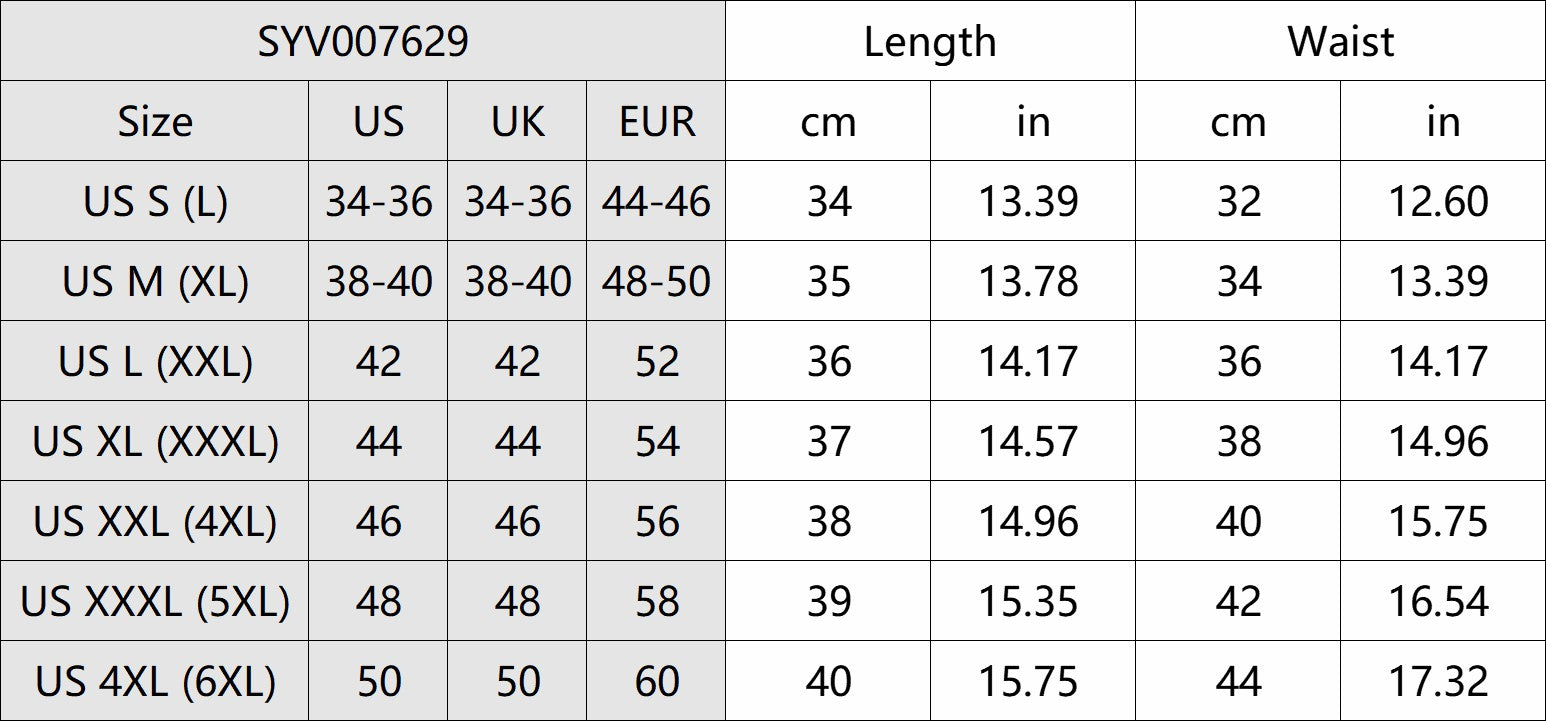Image resolution: width=1546 pixels, height=721 pixels.
Task: Select the US M (XL) row label
Action: [x=155, y=282]
